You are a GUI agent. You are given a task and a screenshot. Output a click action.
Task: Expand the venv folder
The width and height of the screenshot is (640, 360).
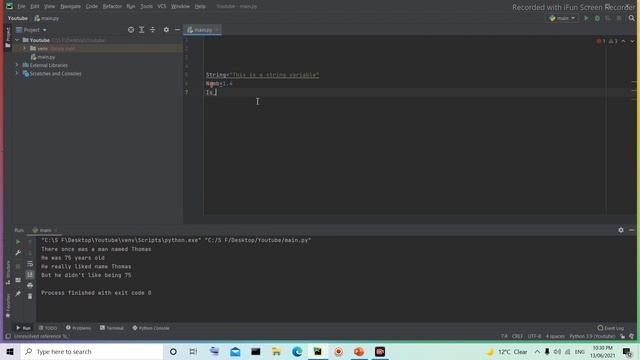coord(24,49)
